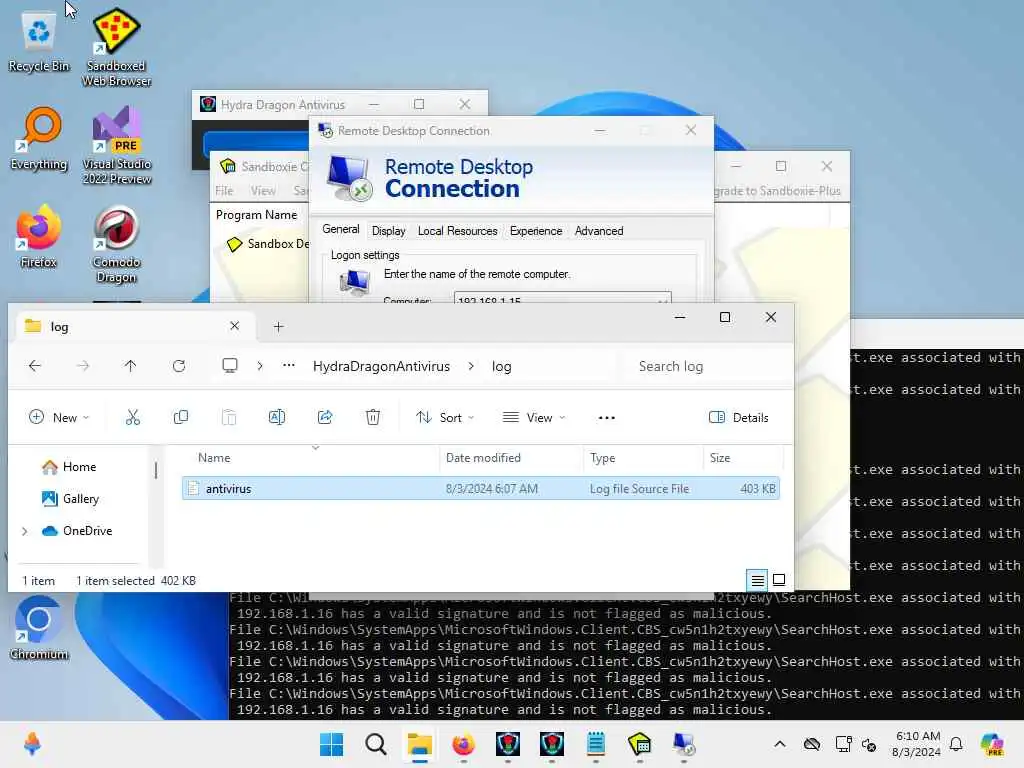The width and height of the screenshot is (1024, 768).
Task: Click HydraDragonAntivirus breadcrumb
Action: tap(381, 366)
